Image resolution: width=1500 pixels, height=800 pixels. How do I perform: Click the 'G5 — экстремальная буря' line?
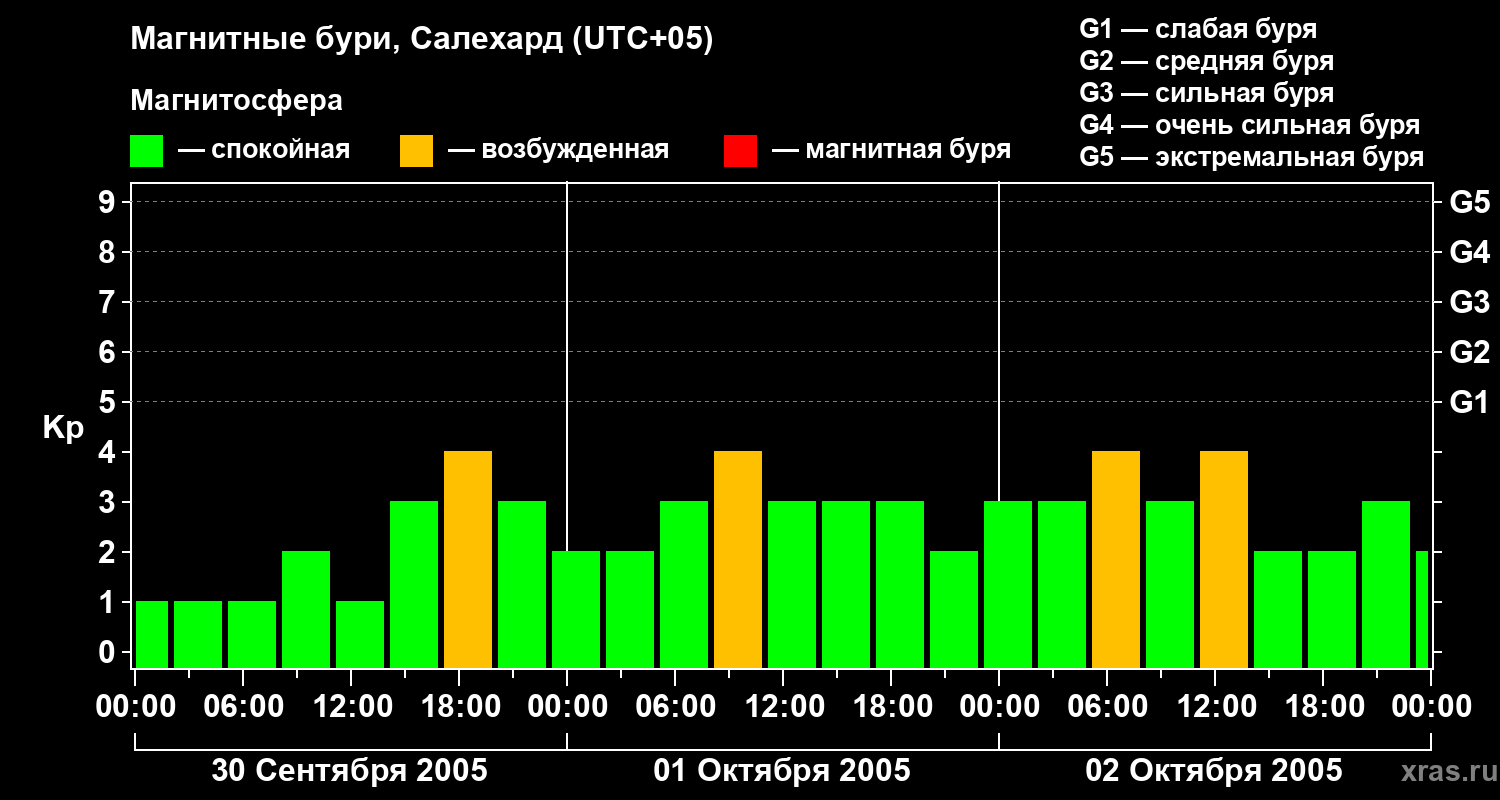click(1252, 157)
